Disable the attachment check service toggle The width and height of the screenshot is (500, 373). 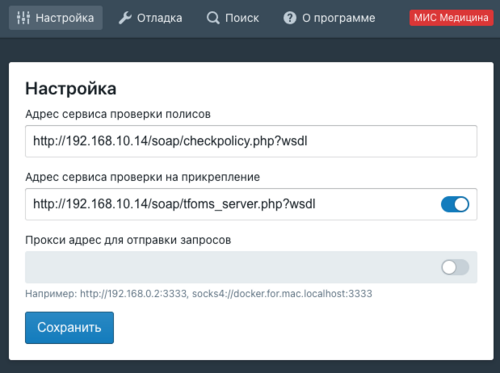[x=455, y=204]
